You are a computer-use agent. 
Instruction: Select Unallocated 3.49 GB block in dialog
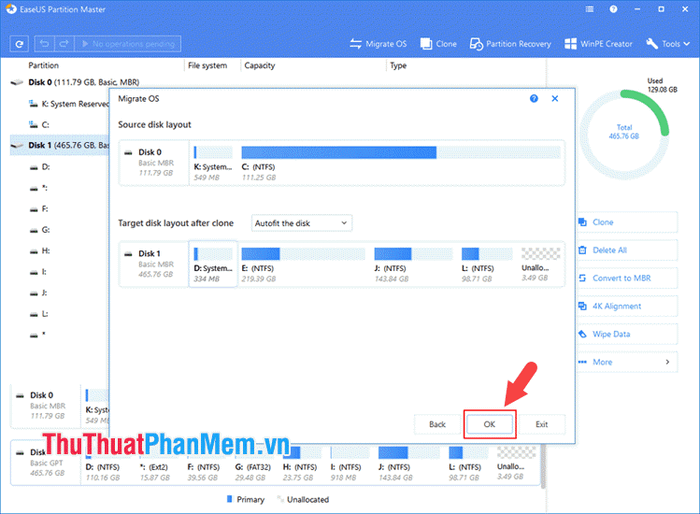click(540, 264)
